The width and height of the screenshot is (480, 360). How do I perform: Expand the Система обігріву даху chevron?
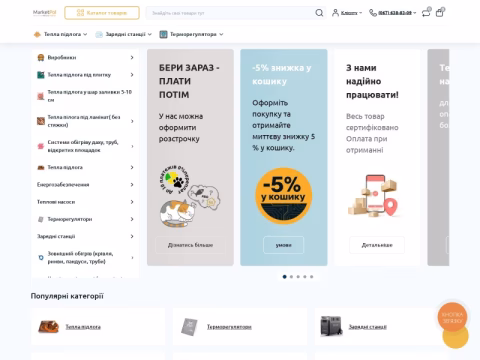tap(132, 146)
